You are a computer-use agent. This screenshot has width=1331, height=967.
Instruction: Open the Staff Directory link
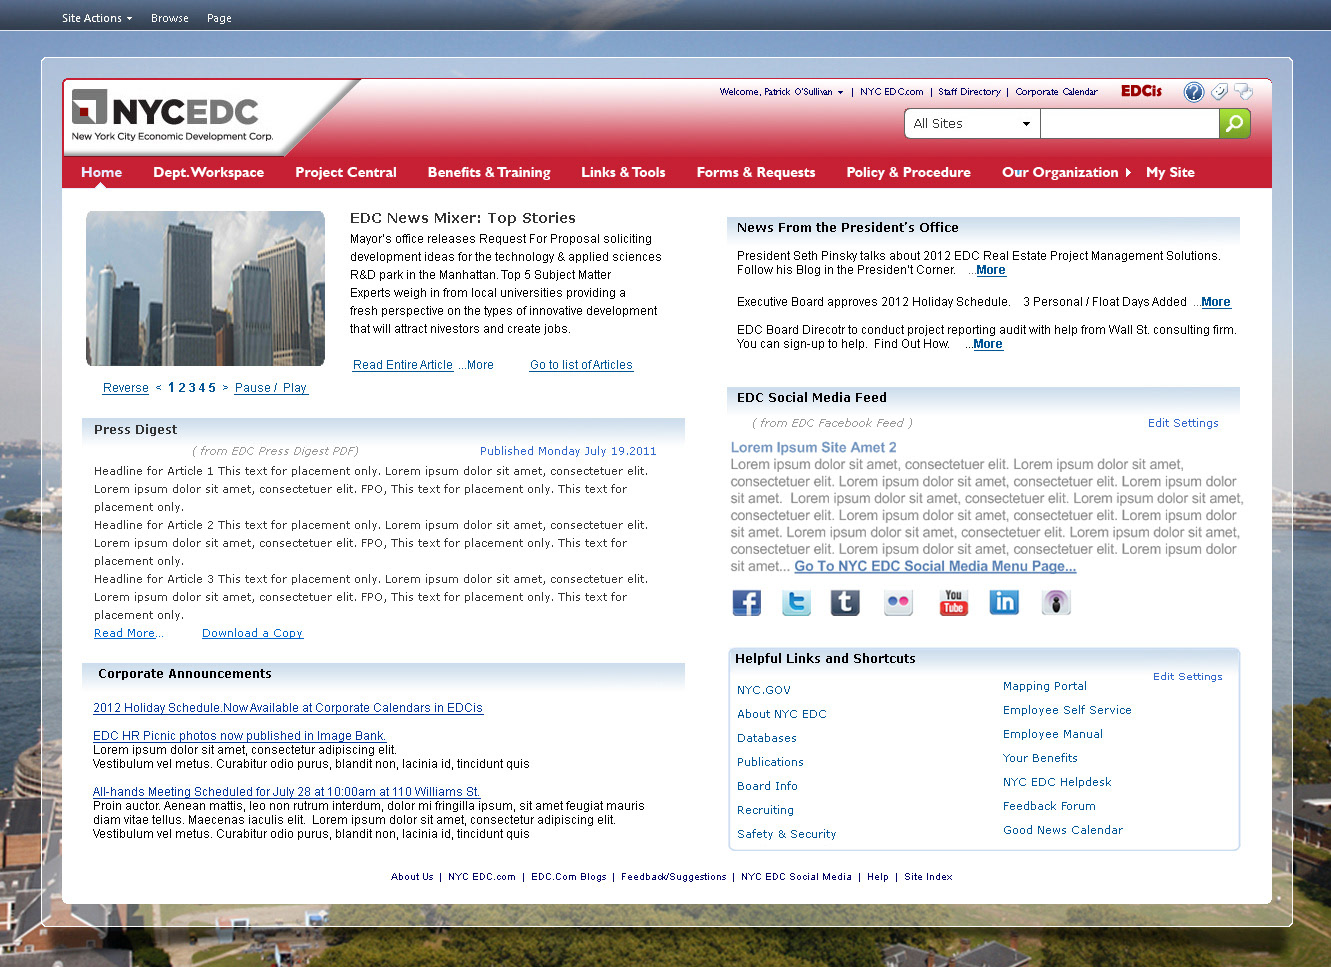pos(969,92)
